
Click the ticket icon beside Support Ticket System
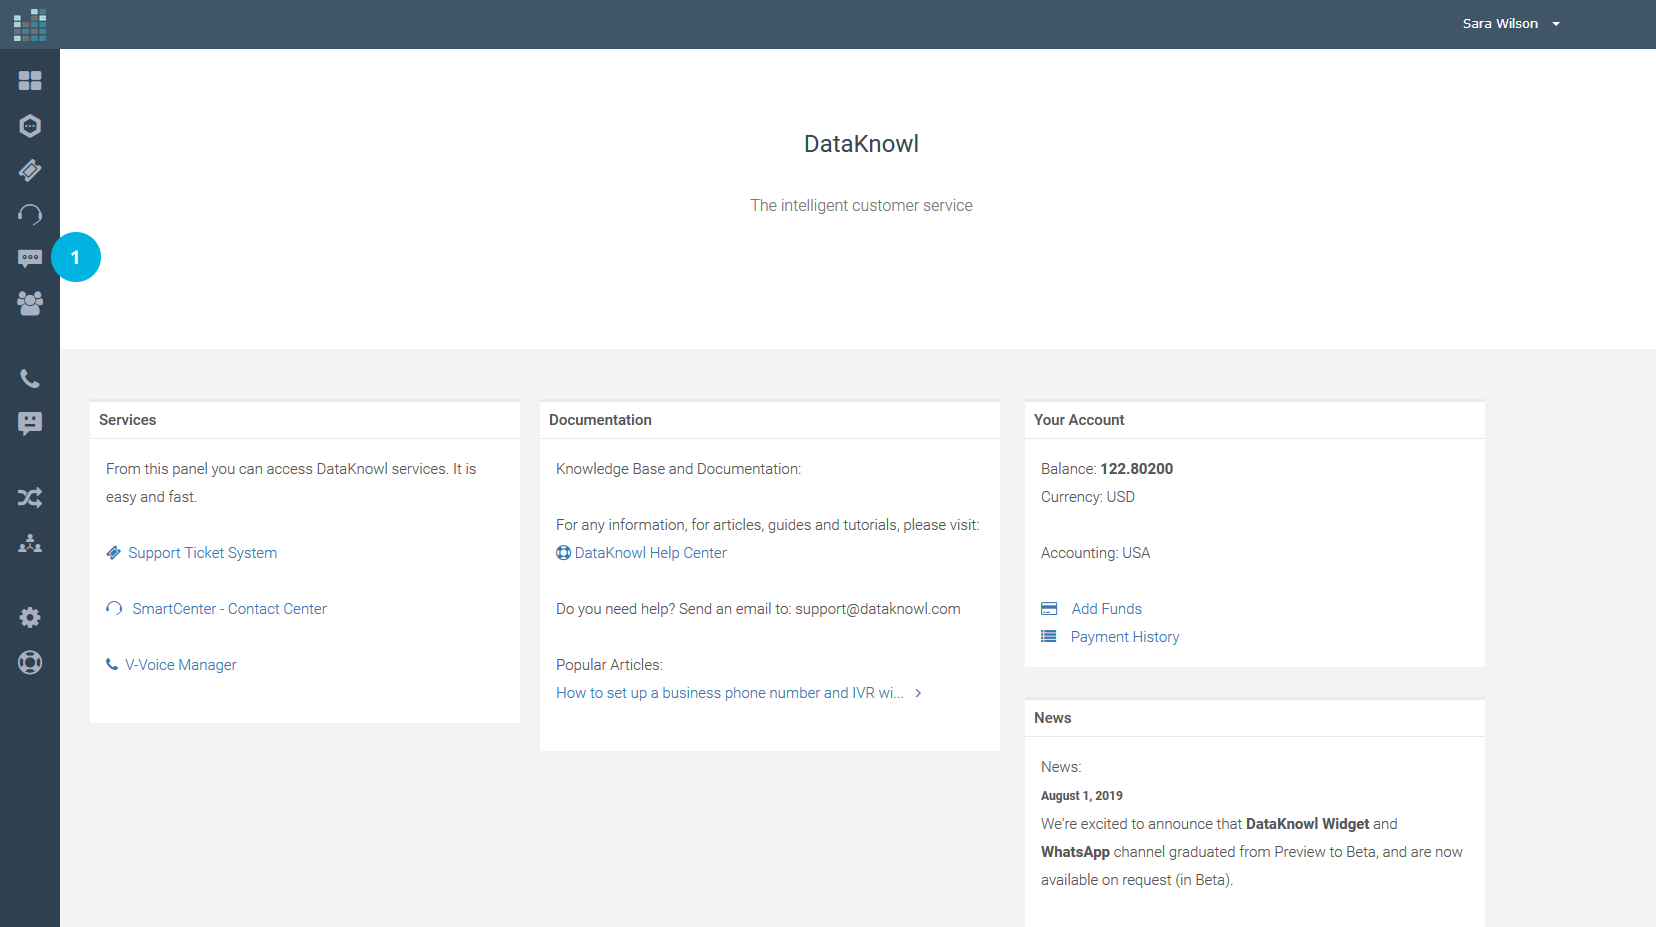114,553
